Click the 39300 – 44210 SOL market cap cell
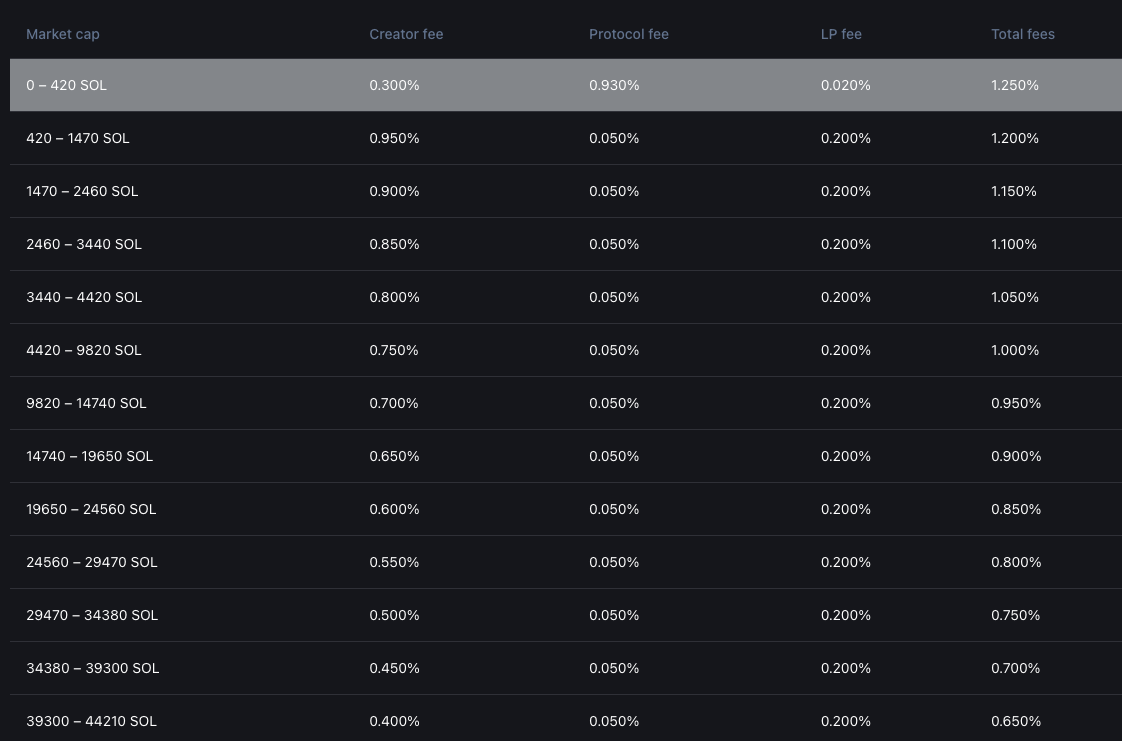This screenshot has width=1122, height=741. coord(91,721)
